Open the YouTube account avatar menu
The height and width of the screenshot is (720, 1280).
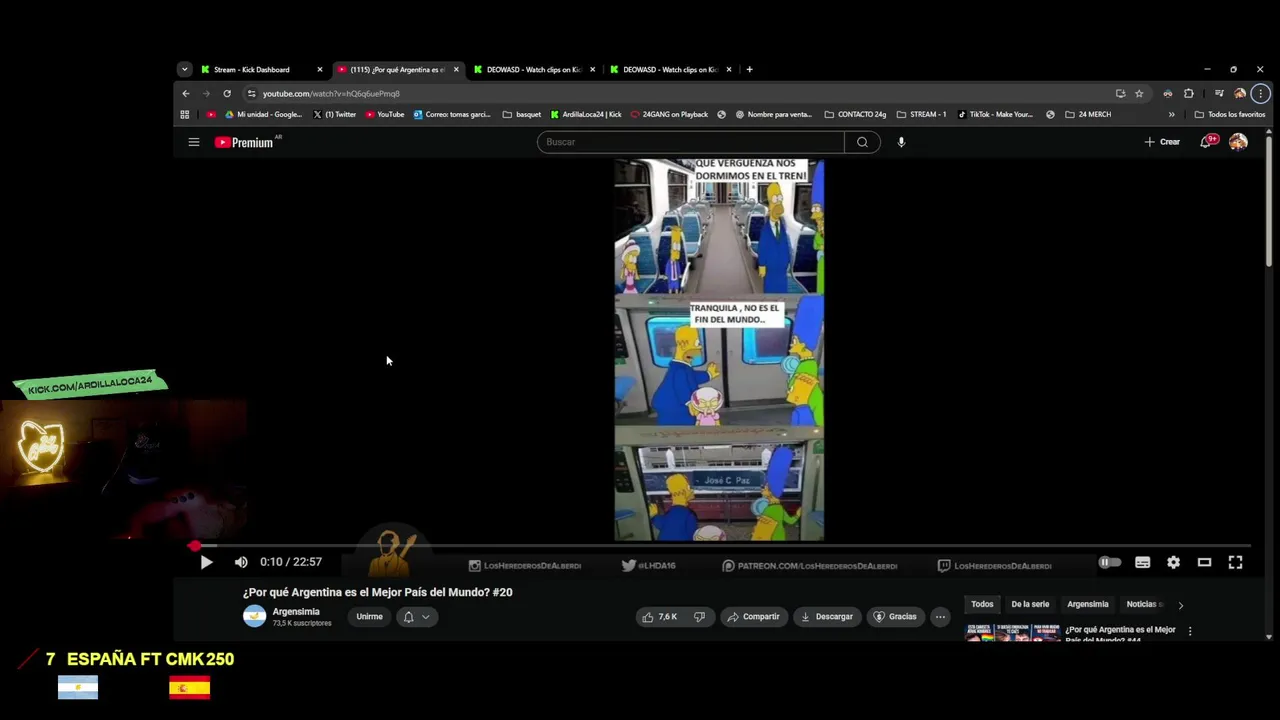(1238, 142)
